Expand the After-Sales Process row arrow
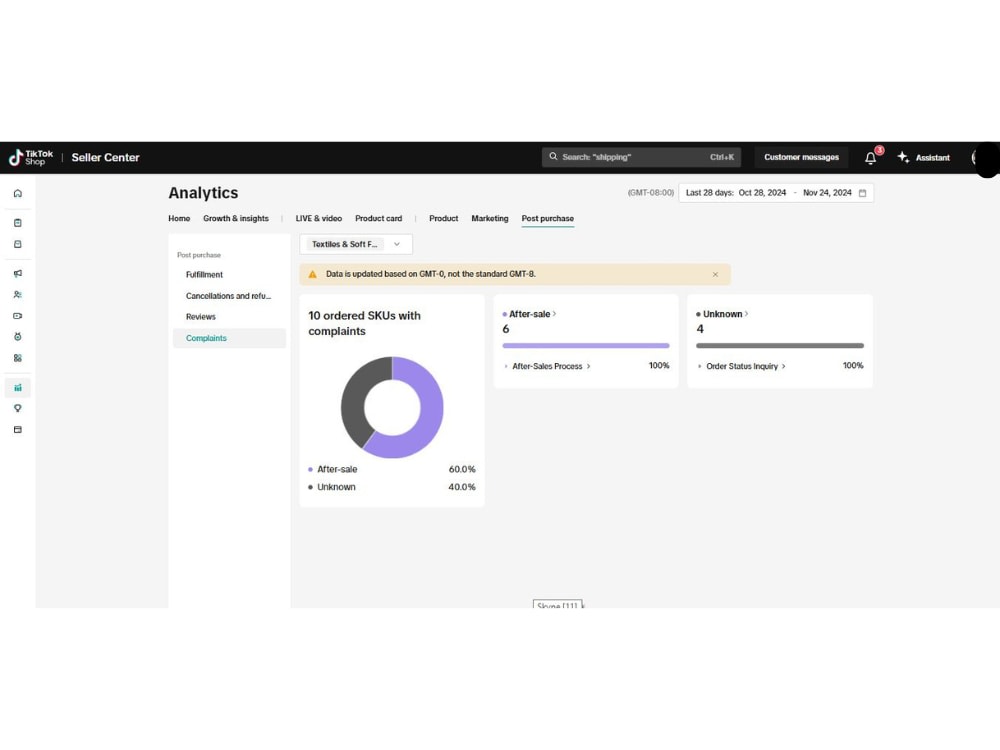The height and width of the screenshot is (750, 1000). (x=506, y=366)
